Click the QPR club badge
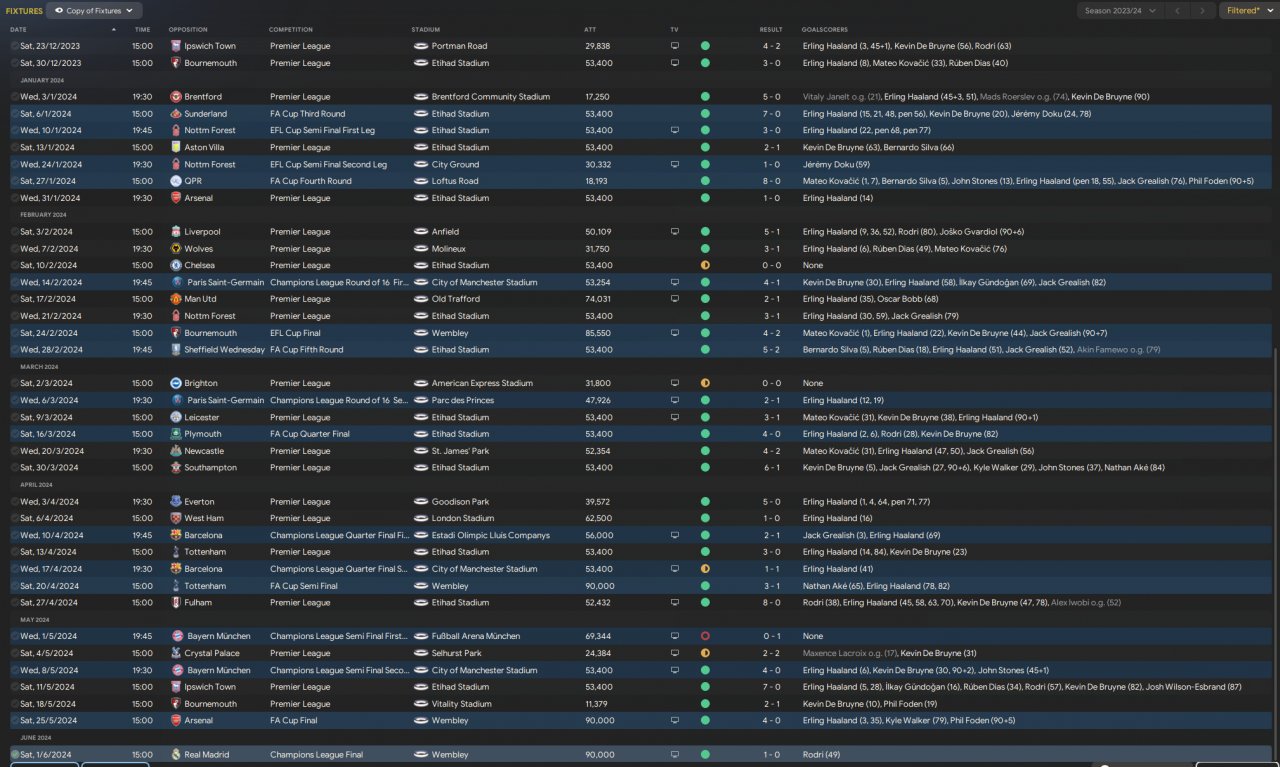 (x=176, y=181)
